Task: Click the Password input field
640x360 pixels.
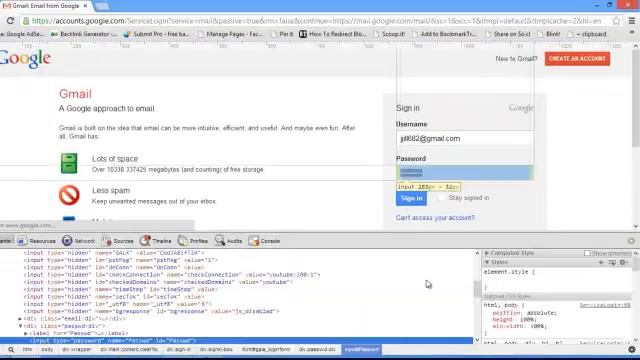Action: pos(464,173)
